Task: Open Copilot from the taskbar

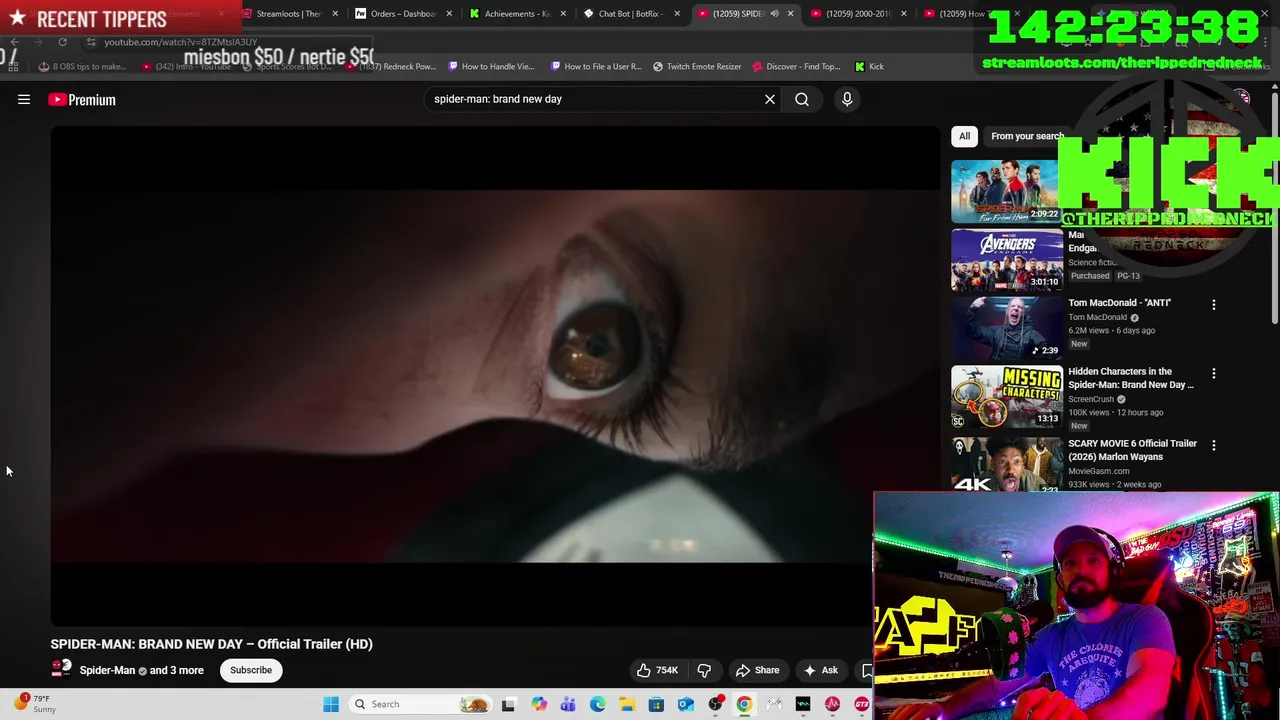Action: (539, 704)
